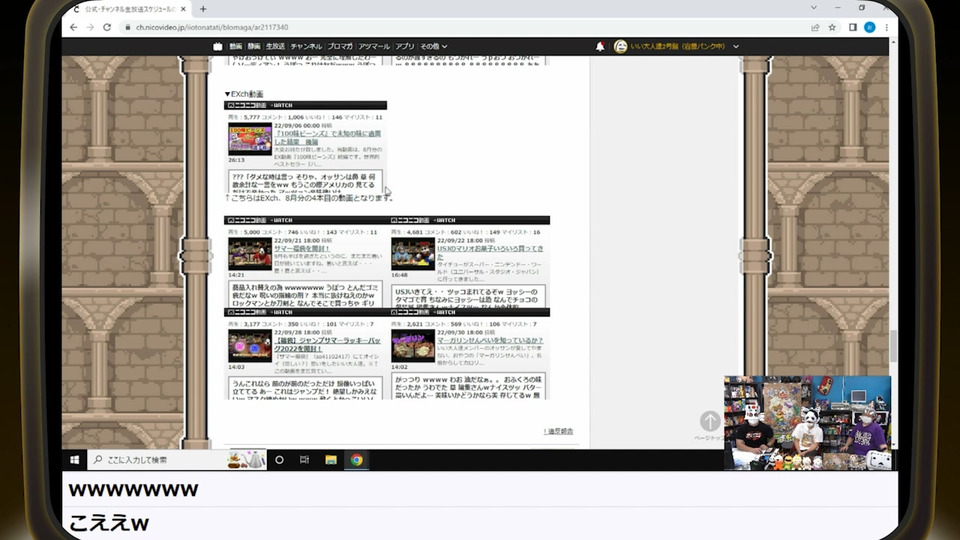Viewport: 960px width, 540px height.
Task: Click the niconico TV logo icon
Action: tap(217, 46)
